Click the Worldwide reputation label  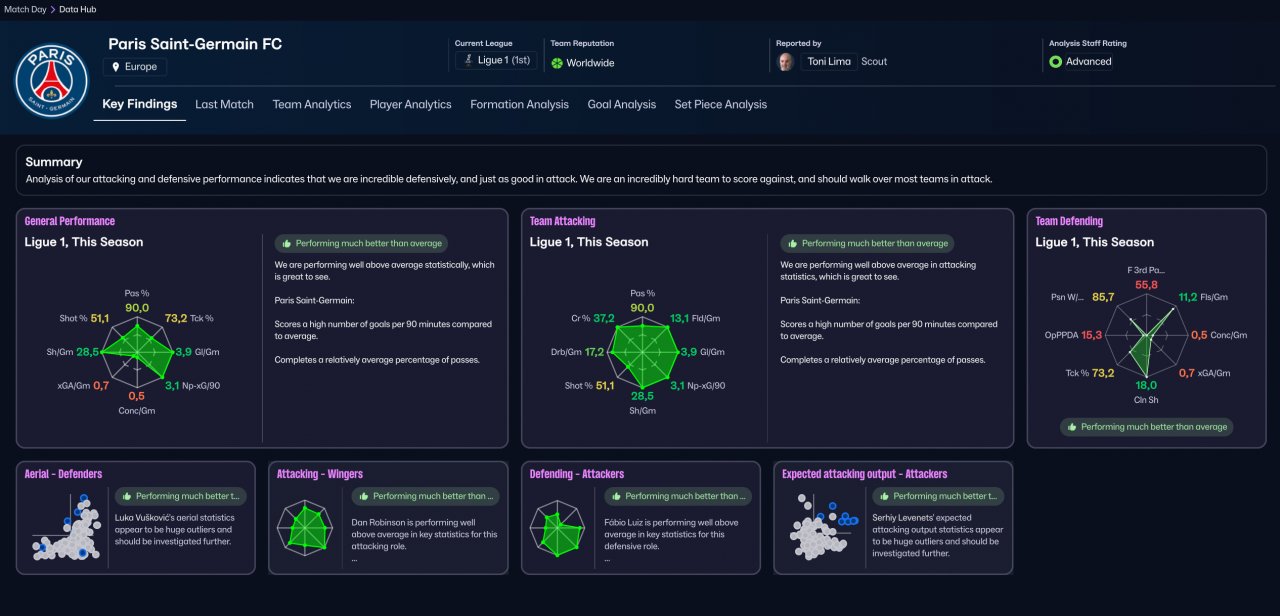click(591, 63)
